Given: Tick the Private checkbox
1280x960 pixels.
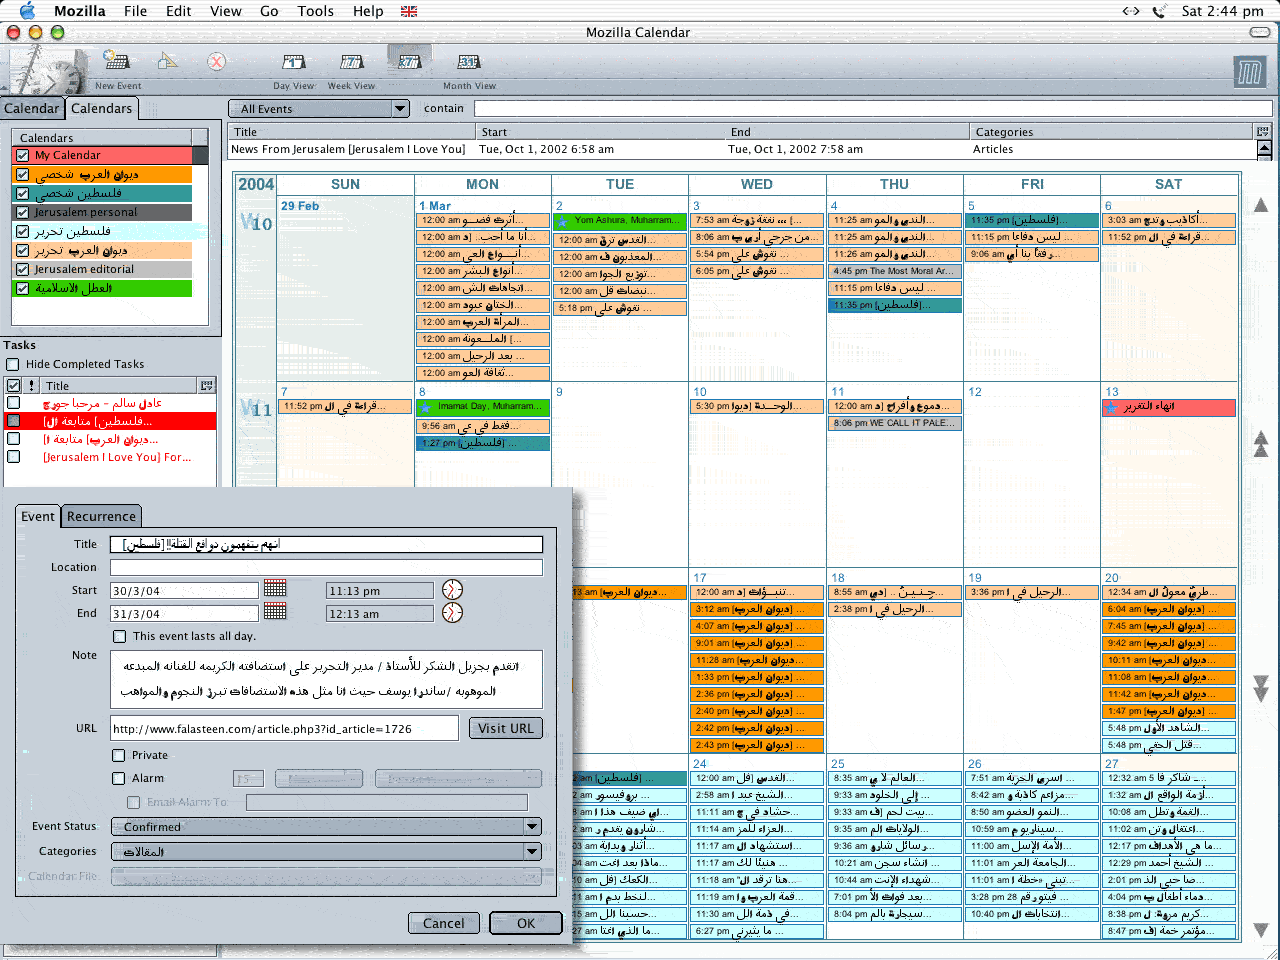Looking at the screenshot, I should point(119,755).
